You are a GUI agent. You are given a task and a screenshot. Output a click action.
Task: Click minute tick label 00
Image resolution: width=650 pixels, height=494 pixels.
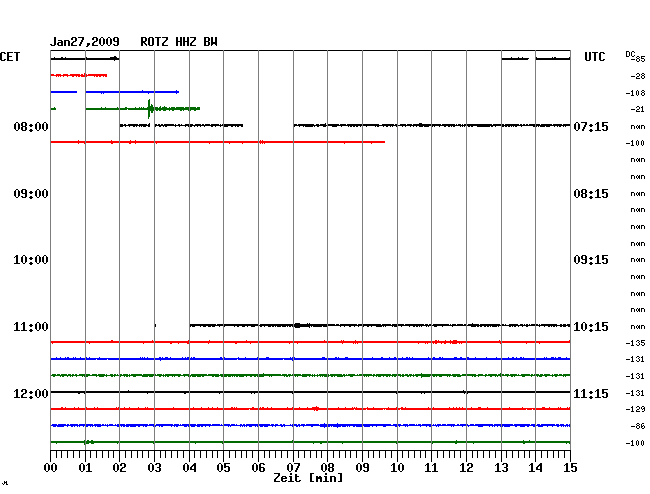(51, 467)
